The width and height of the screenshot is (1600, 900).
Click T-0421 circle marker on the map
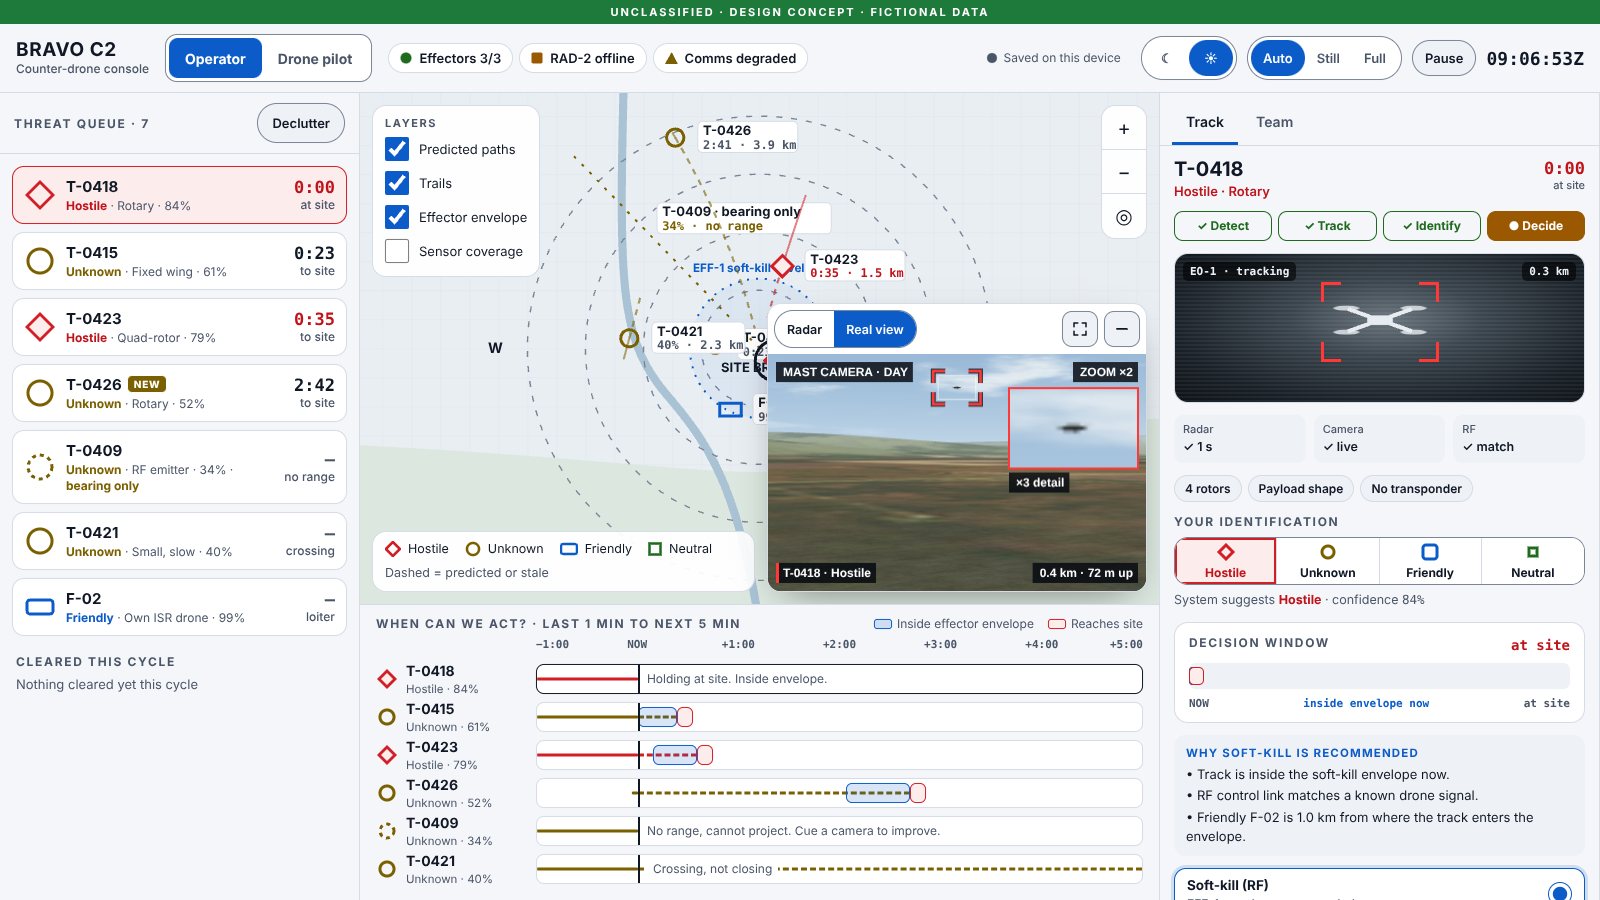point(629,338)
